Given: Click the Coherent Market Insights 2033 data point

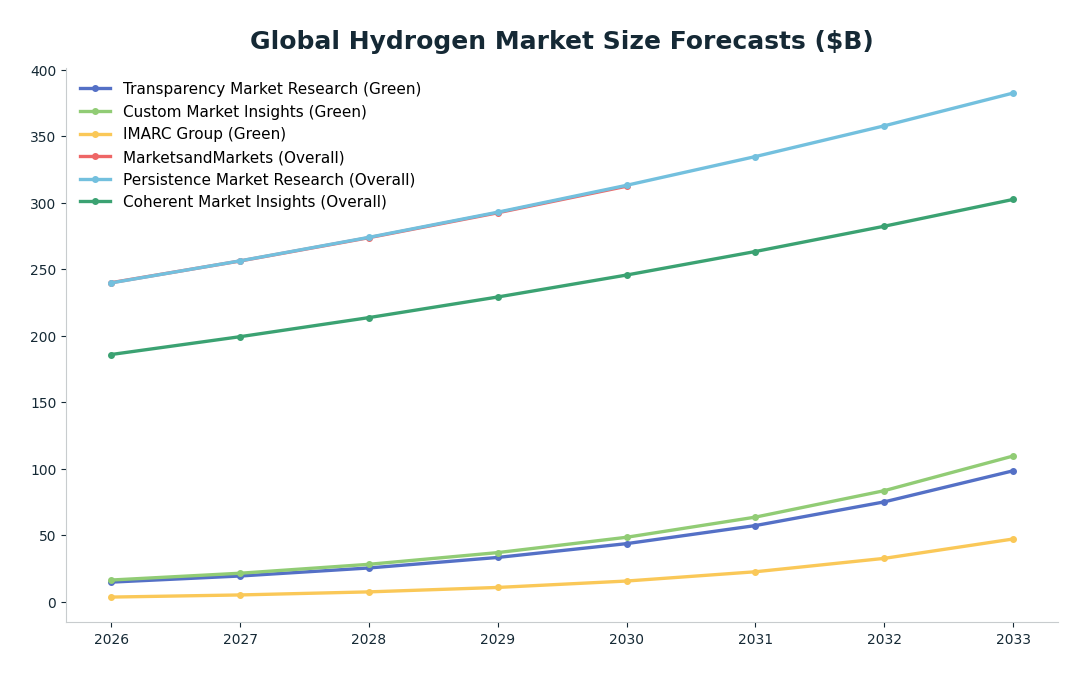Looking at the screenshot, I should coord(1013,200).
